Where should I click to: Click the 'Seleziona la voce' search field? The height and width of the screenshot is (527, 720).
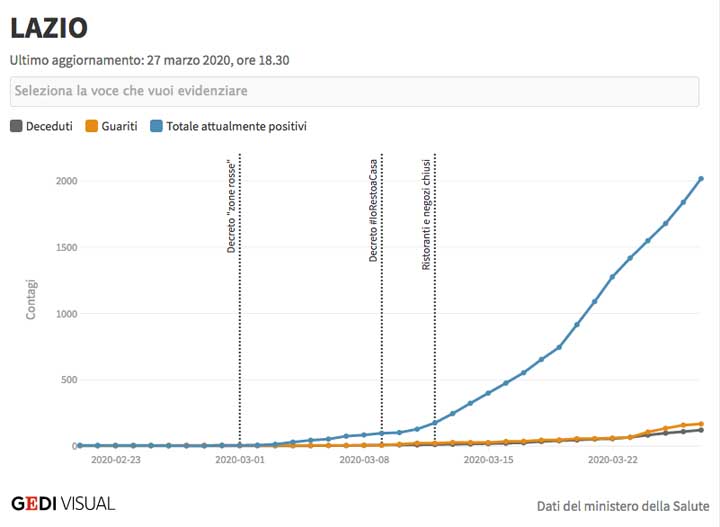click(x=355, y=91)
